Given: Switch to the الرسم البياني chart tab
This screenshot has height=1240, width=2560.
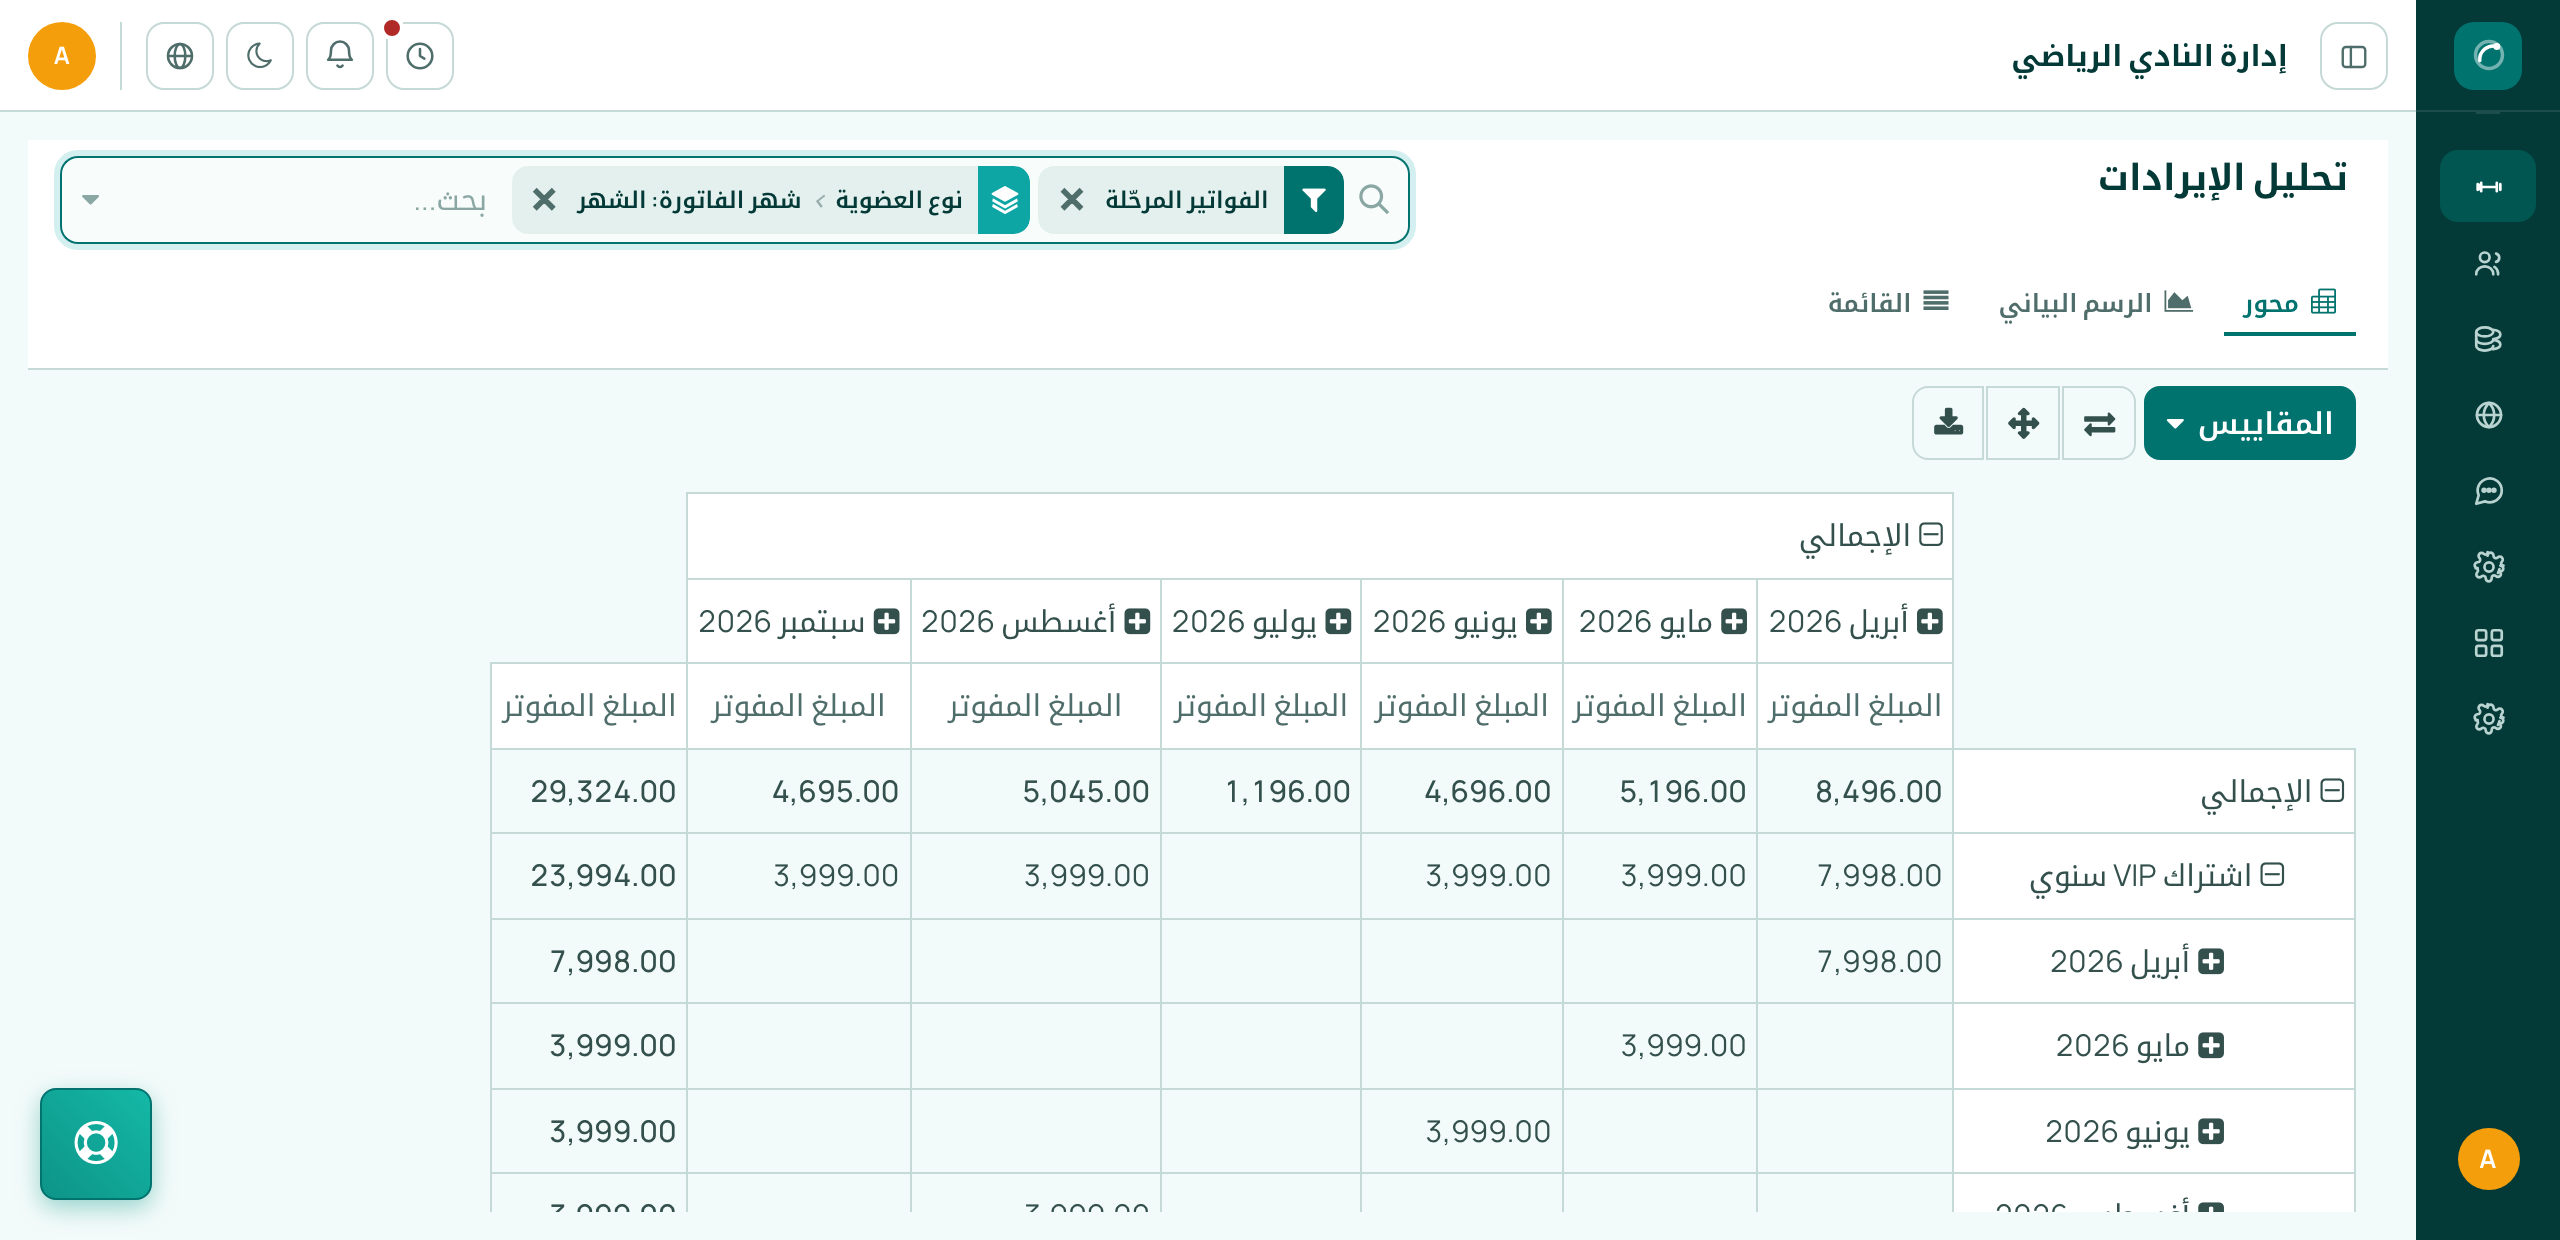Looking at the screenshot, I should pos(2095,303).
